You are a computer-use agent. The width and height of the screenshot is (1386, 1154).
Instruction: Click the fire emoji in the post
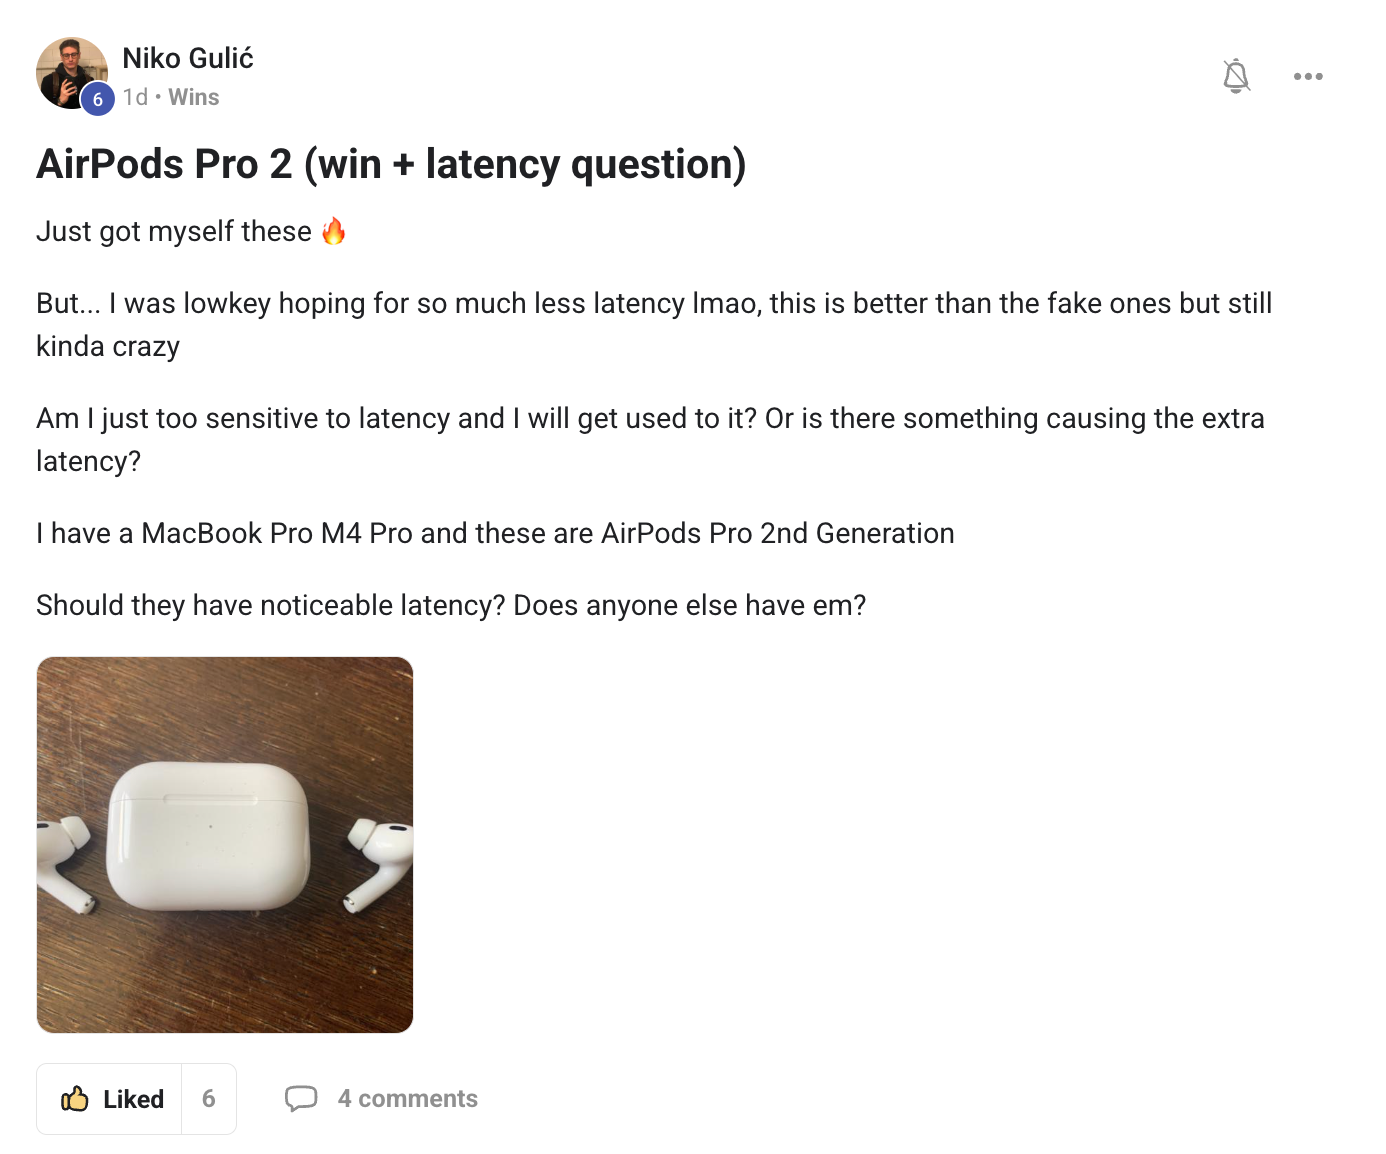[334, 231]
